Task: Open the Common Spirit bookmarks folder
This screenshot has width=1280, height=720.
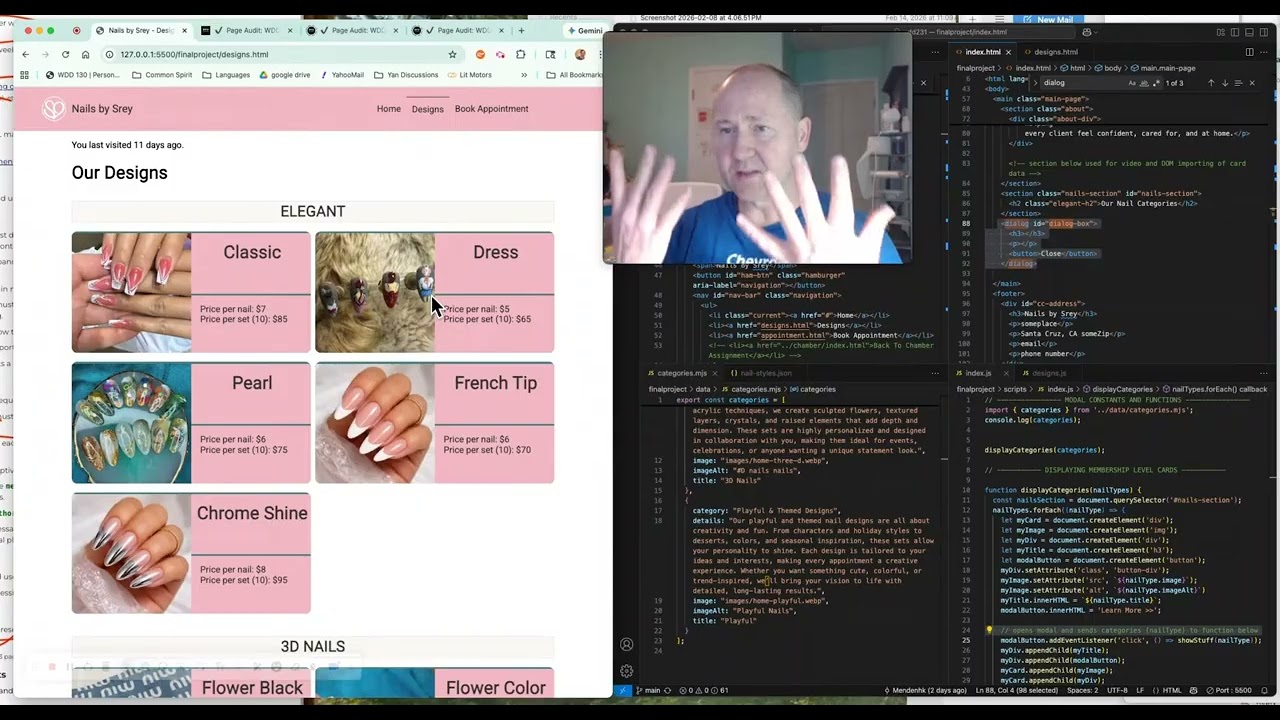Action: pos(162,75)
